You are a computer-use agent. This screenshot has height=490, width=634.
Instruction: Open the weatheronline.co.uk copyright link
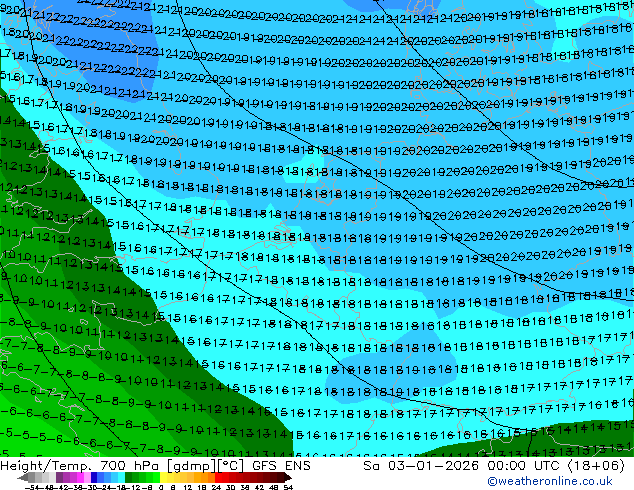(550, 482)
